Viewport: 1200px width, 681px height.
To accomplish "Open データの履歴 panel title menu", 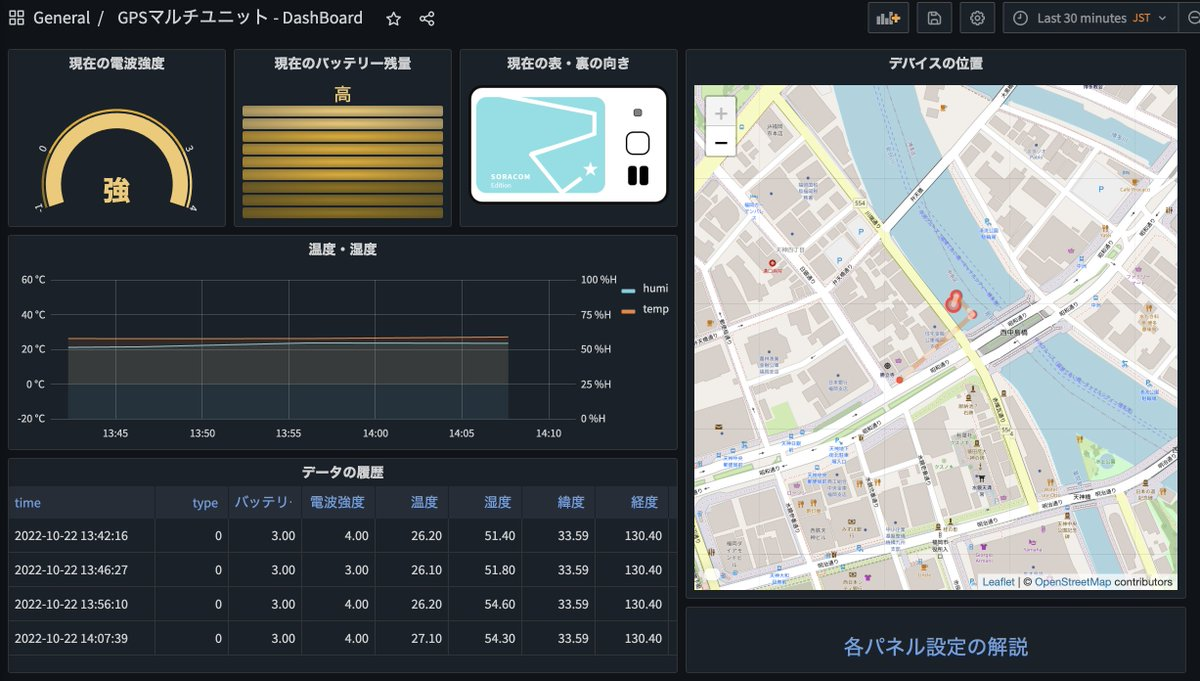I will pos(343,473).
